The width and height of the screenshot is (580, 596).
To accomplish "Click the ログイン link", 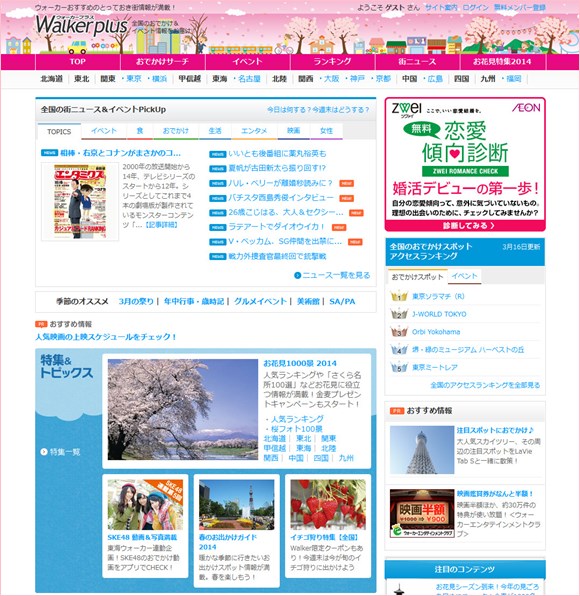I will tap(475, 8).
